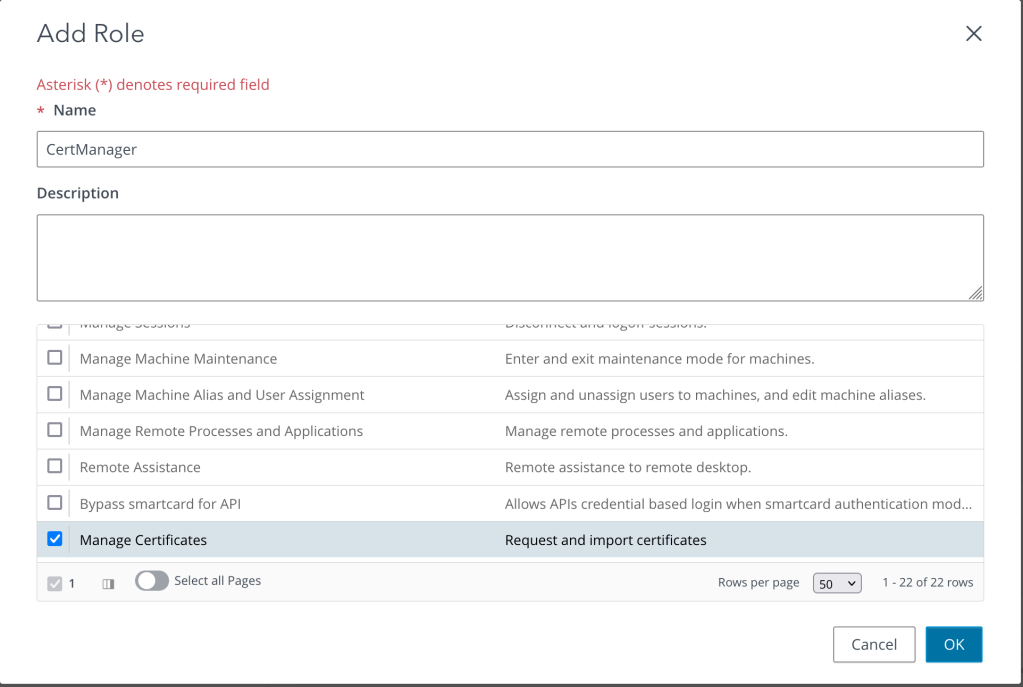
Task: Enable Bypass smartcard for API checkbox
Action: point(55,503)
